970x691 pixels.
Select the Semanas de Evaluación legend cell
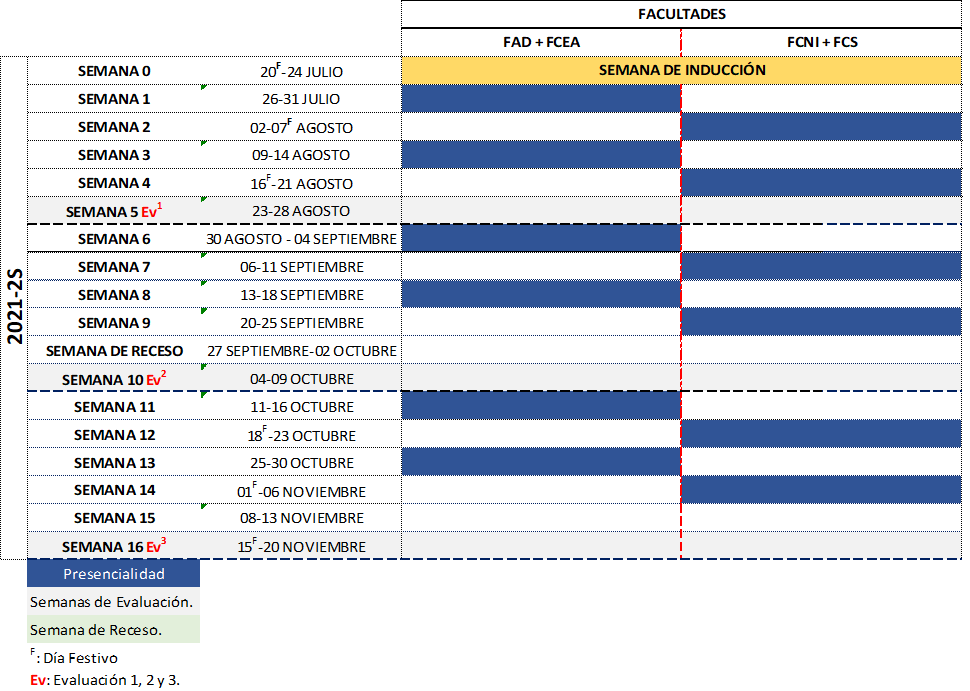point(112,602)
